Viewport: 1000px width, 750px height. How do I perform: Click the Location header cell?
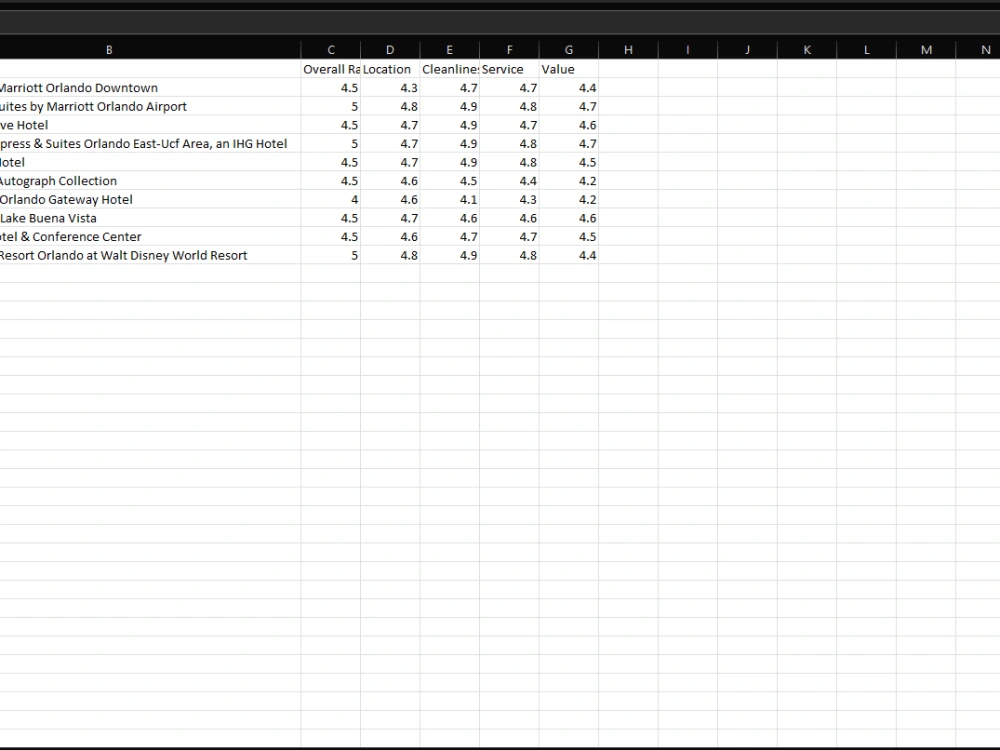[x=390, y=69]
